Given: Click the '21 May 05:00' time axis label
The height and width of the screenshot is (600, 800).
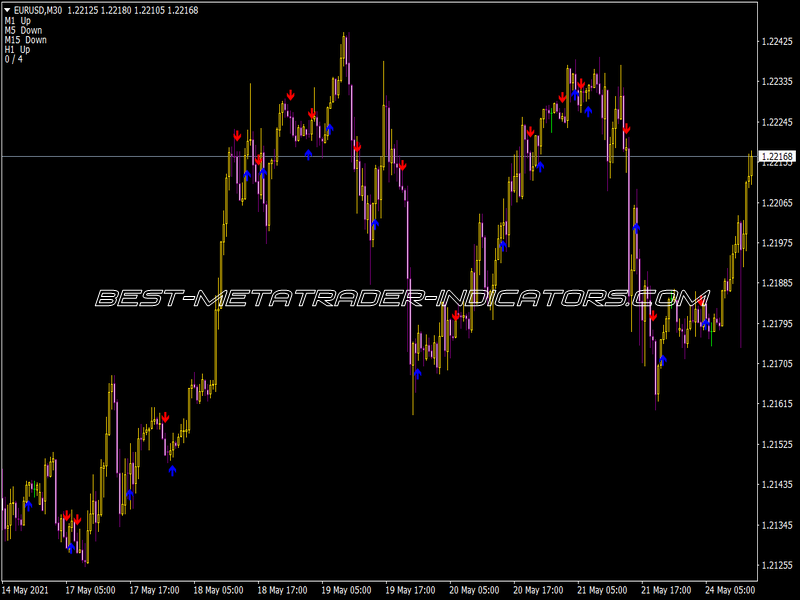Looking at the screenshot, I should [x=602, y=590].
